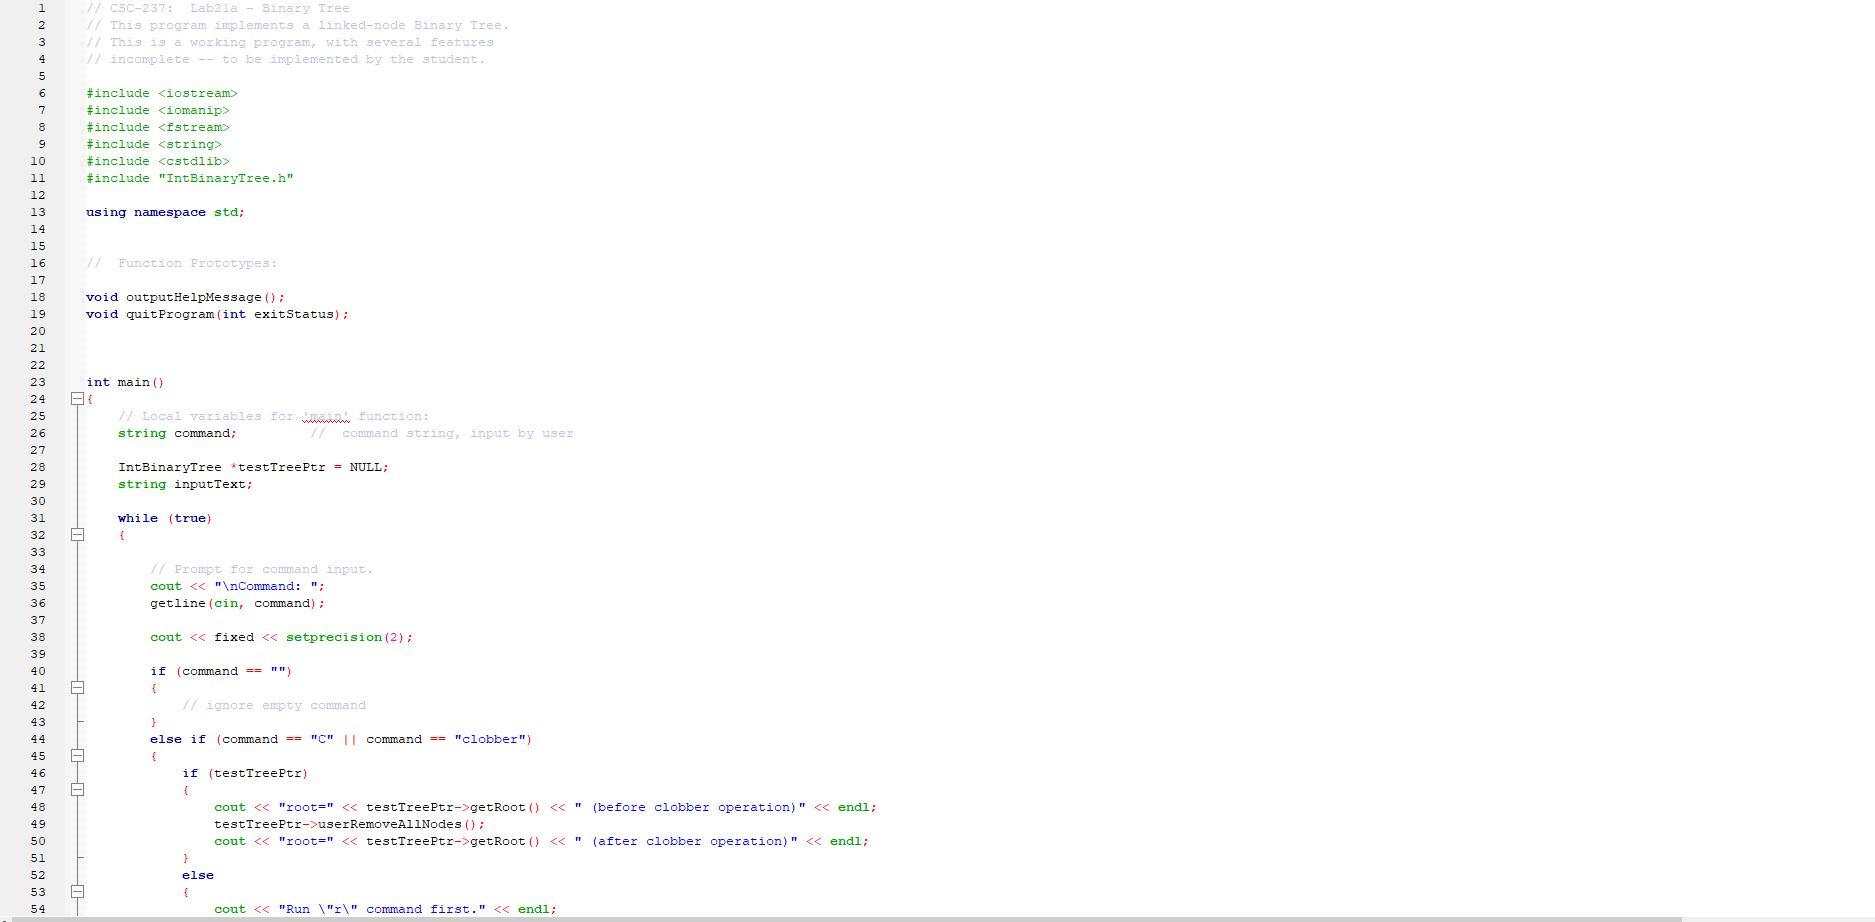Collapse the while loop fold at line 32
Viewport: 1875px width, 922px height.
[x=78, y=535]
